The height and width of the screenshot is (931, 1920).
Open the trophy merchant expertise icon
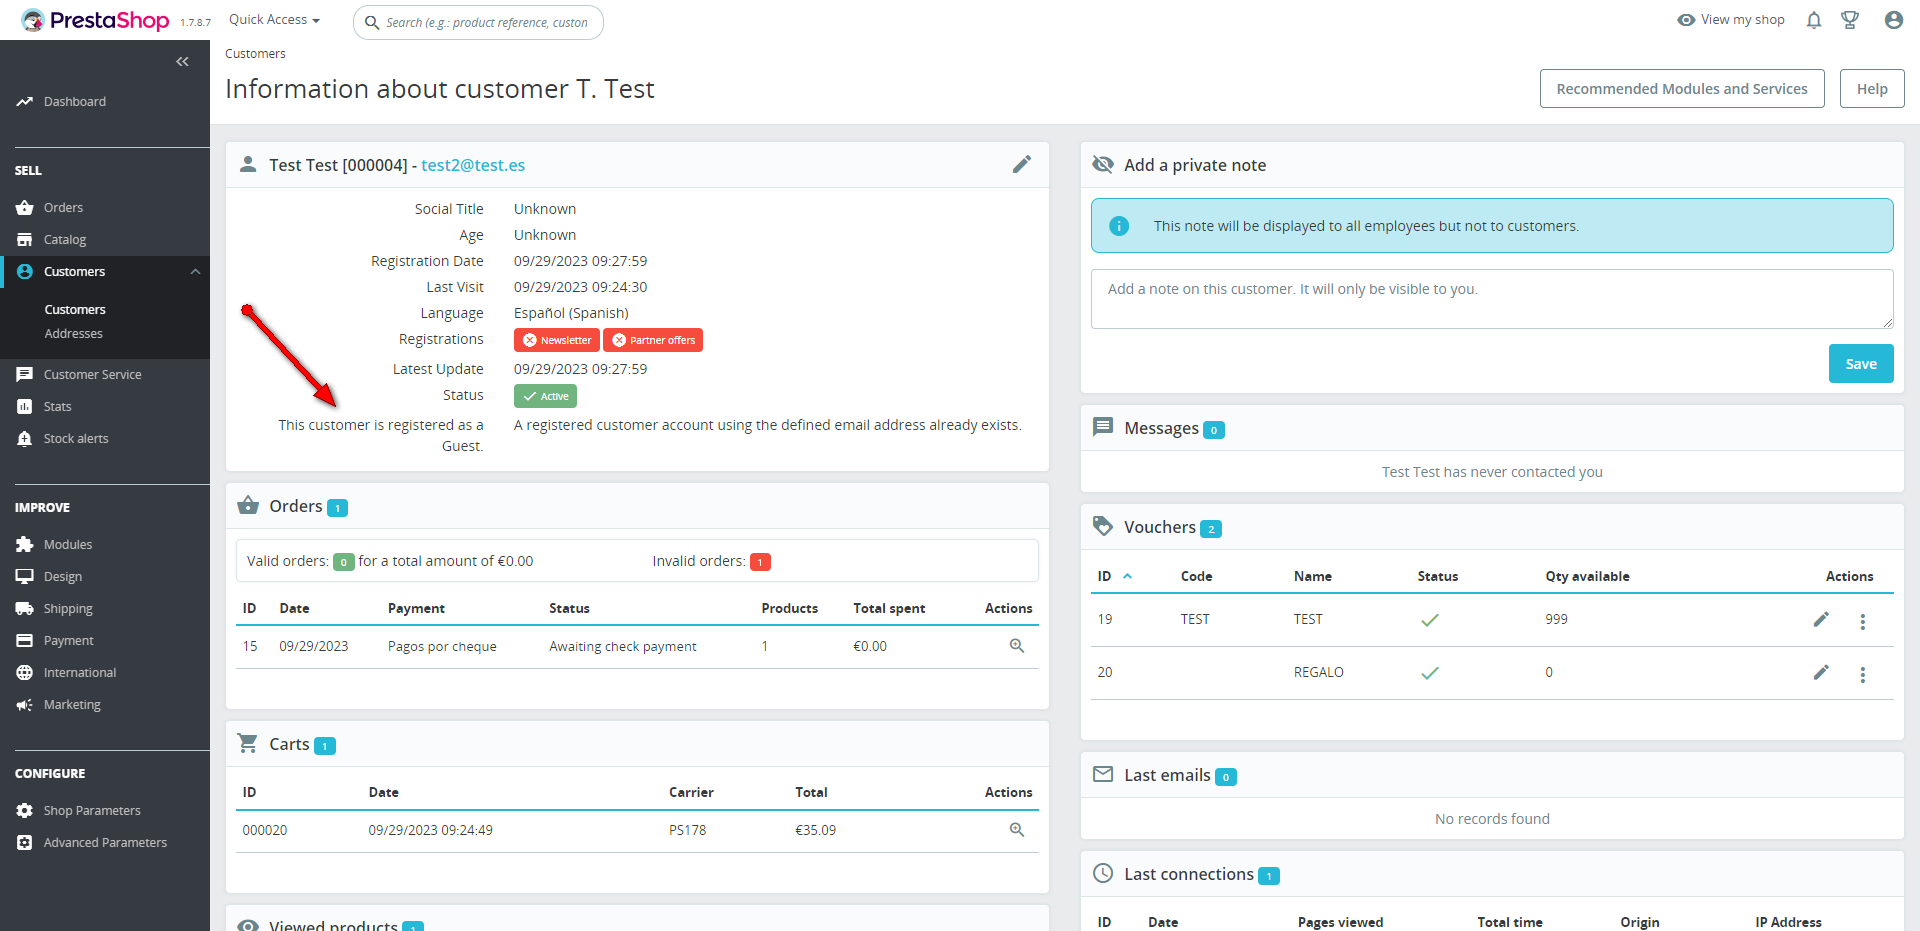(x=1850, y=20)
